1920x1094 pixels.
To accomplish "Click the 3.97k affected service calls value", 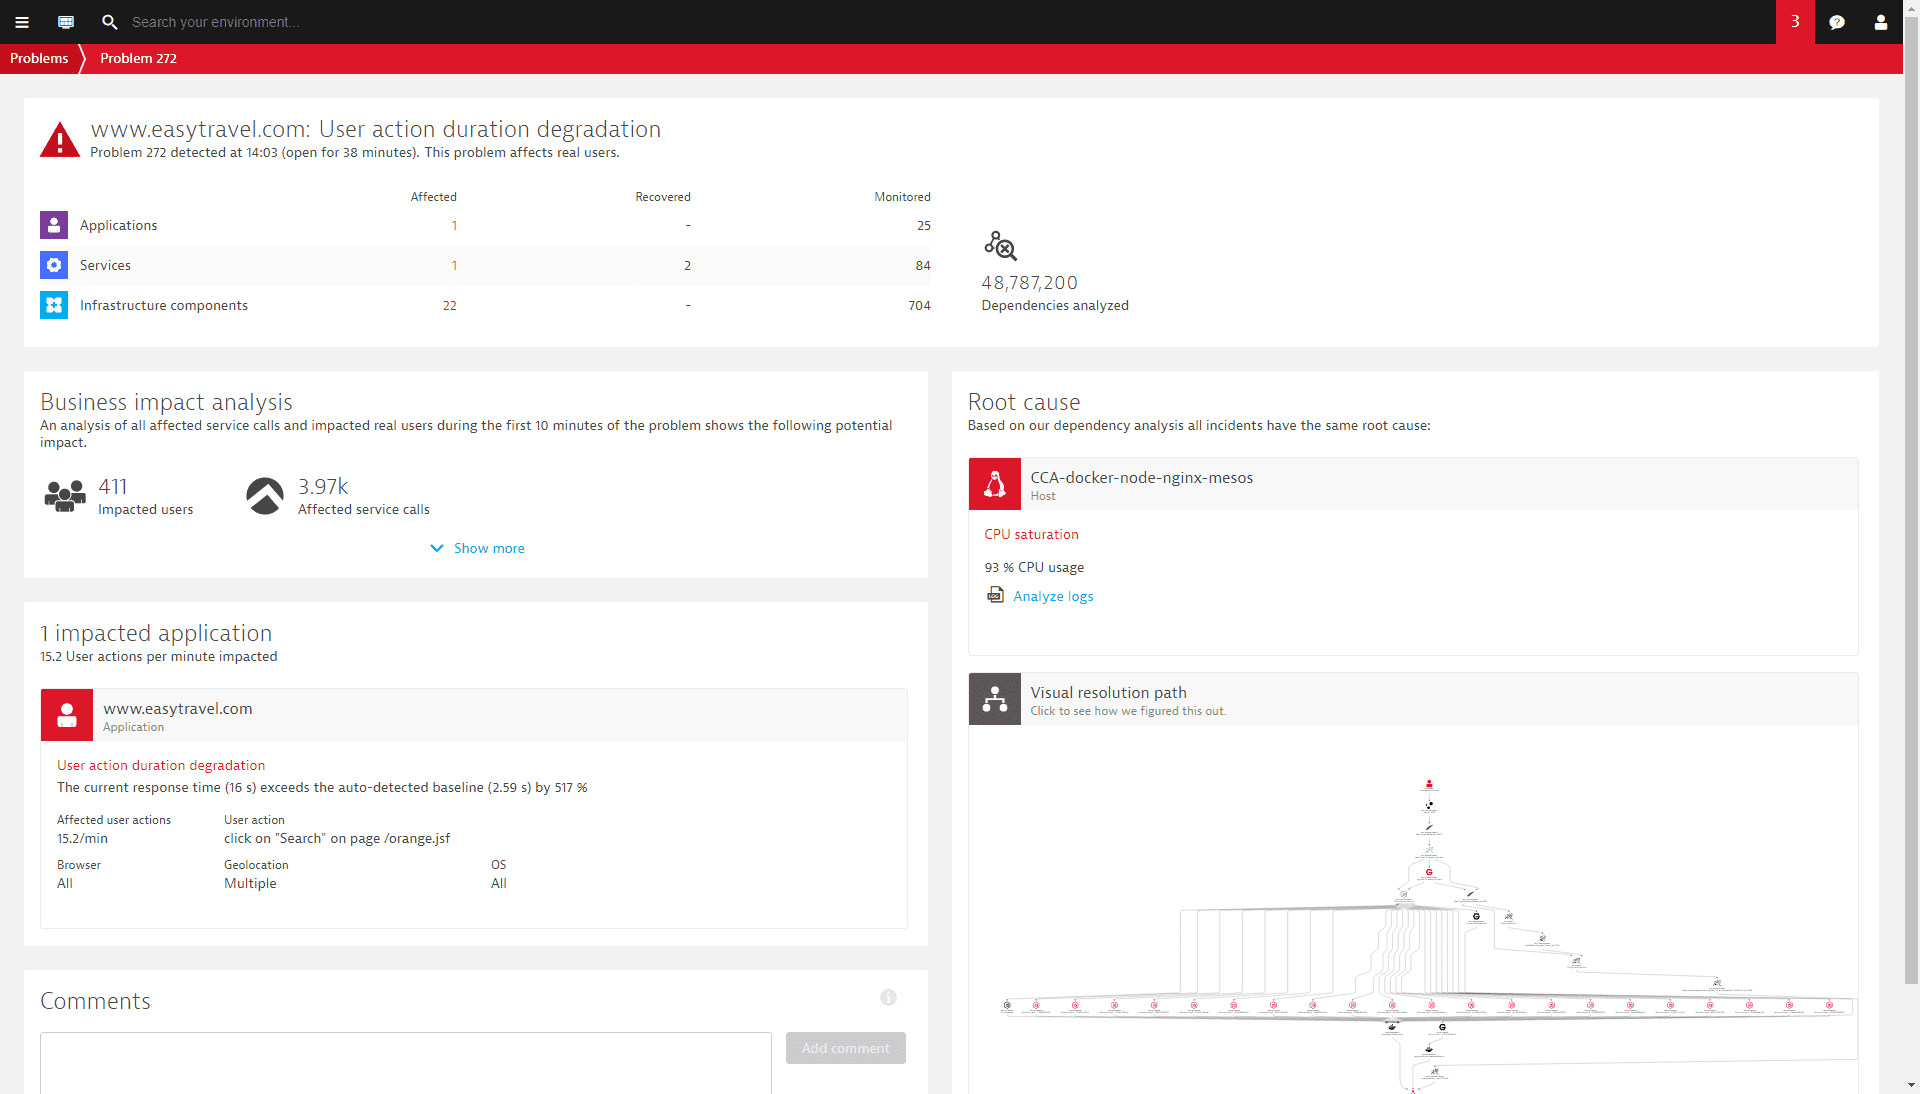I will [x=323, y=486].
